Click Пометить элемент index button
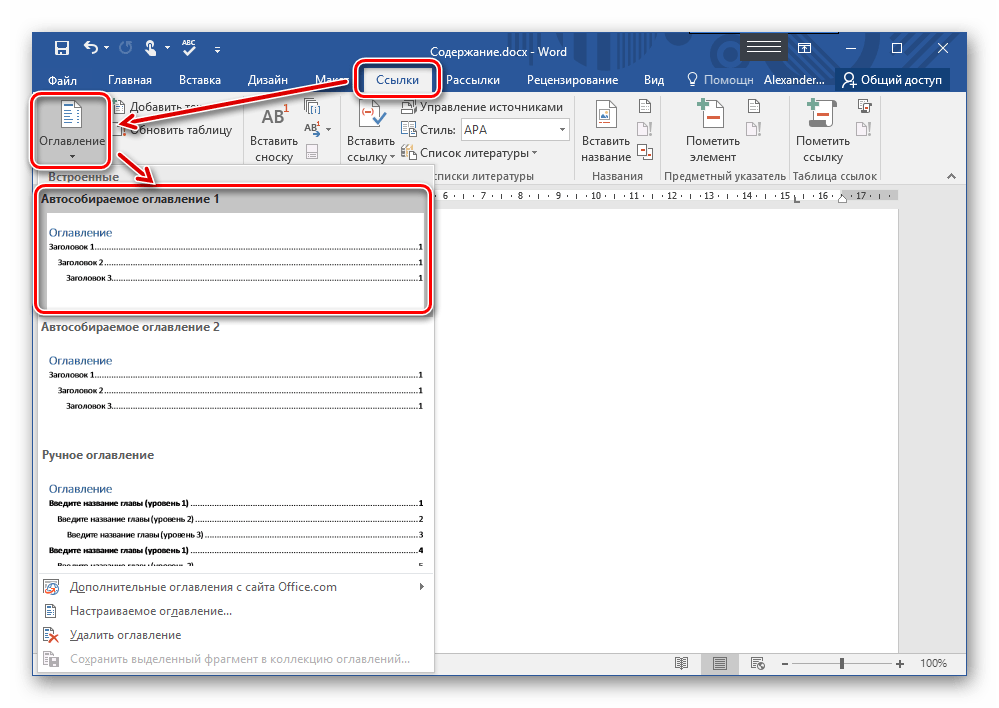Image resolution: width=999 pixels, height=708 pixels. [713, 133]
